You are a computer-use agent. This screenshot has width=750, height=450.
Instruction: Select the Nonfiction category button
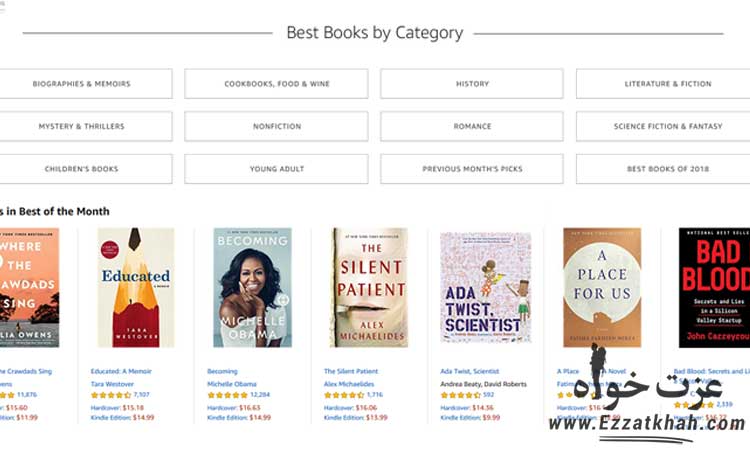276,126
